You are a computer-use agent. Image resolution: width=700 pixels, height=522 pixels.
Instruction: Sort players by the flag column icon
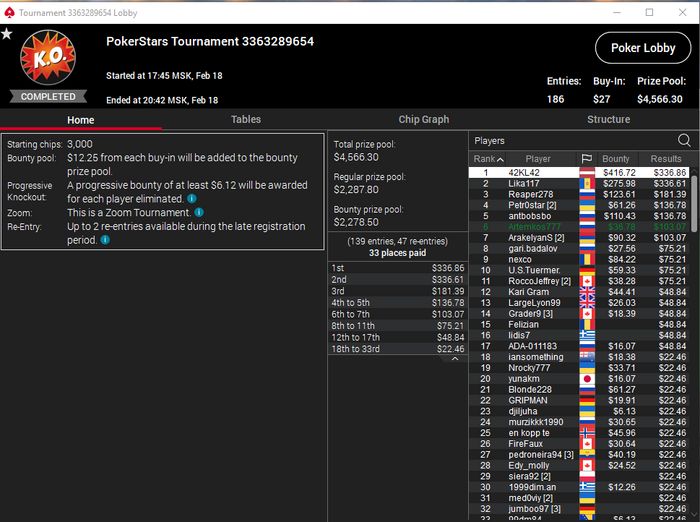(x=587, y=159)
